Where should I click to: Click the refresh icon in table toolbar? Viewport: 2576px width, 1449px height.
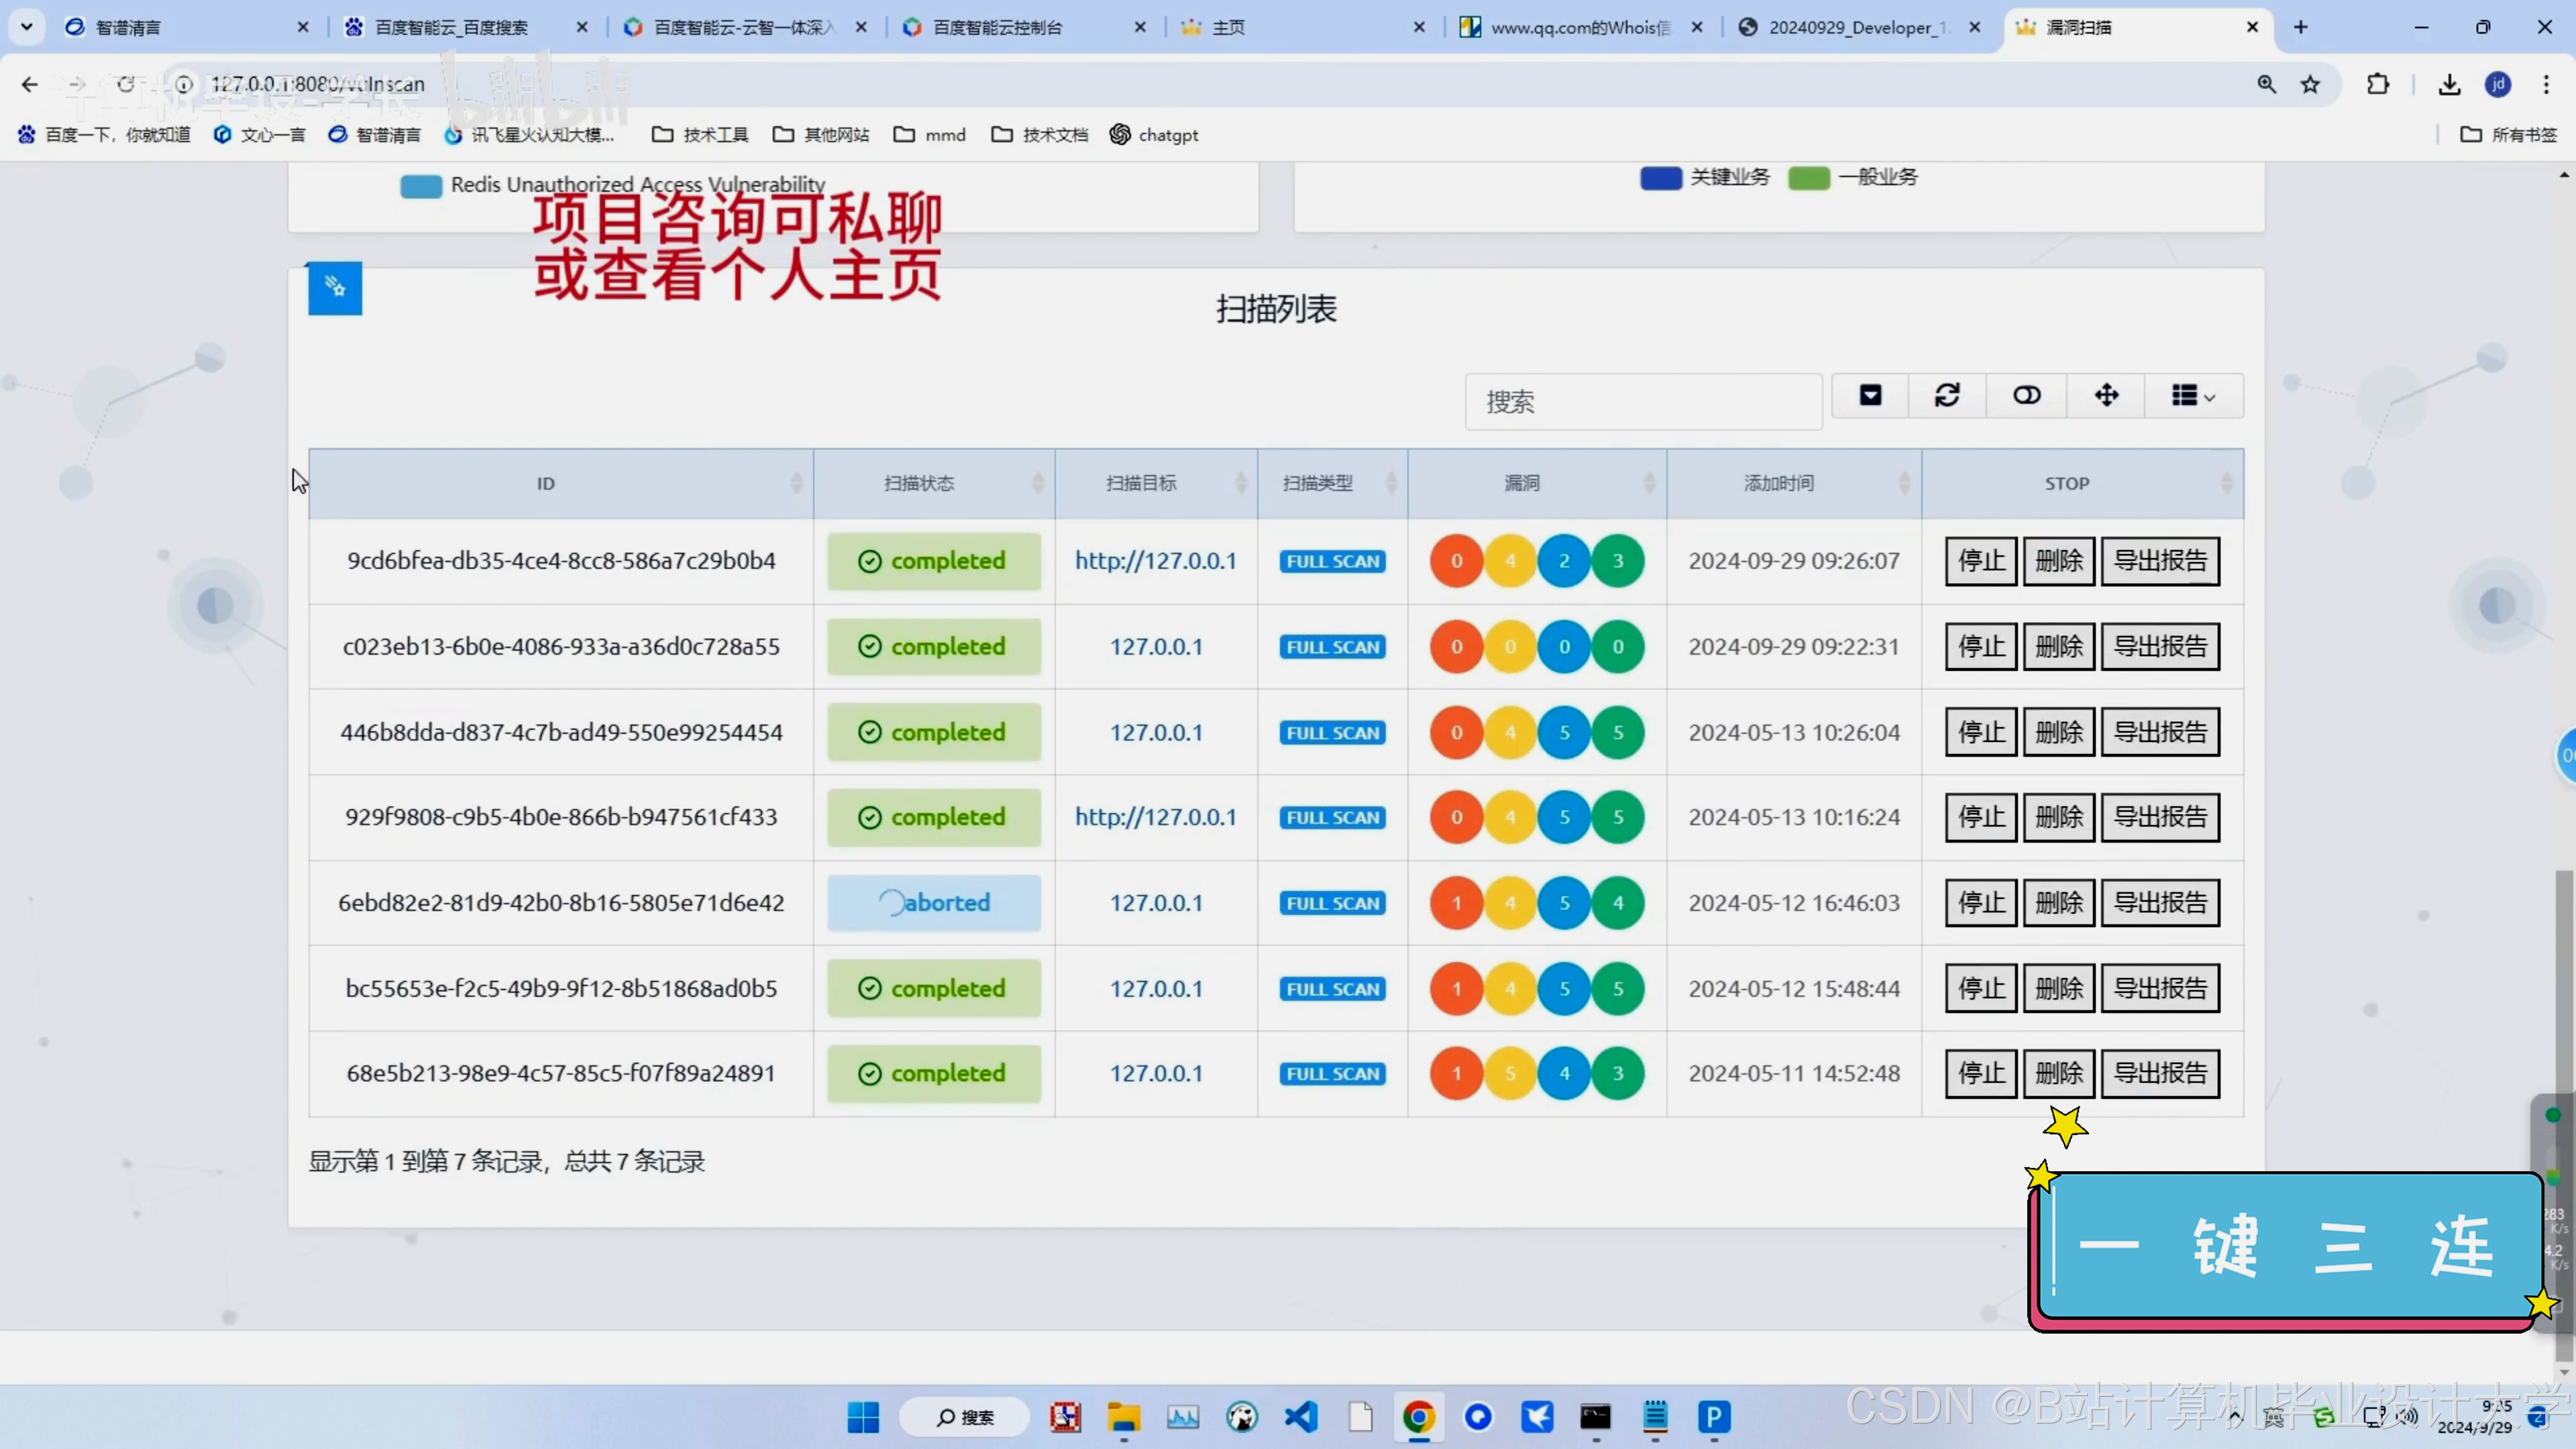point(1946,396)
